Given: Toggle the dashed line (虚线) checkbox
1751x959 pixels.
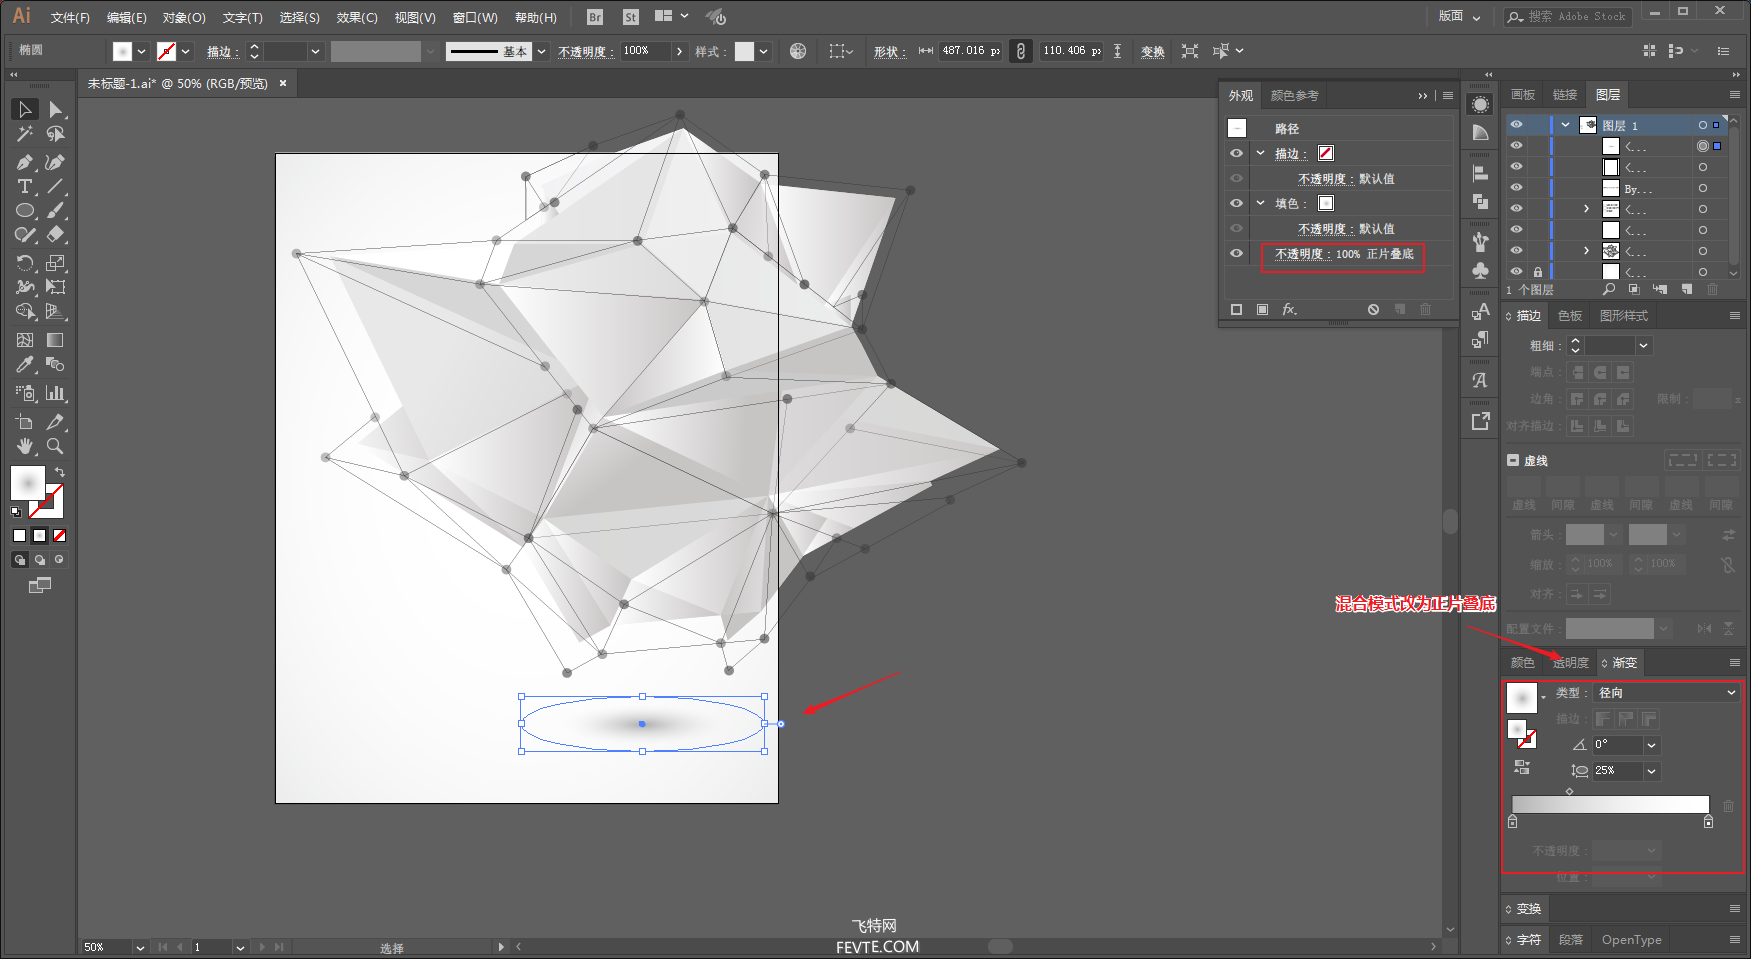Looking at the screenshot, I should (1513, 460).
